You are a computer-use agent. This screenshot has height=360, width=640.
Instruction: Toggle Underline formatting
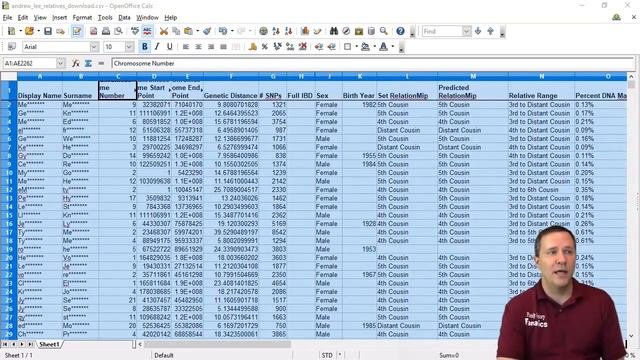click(x=169, y=47)
